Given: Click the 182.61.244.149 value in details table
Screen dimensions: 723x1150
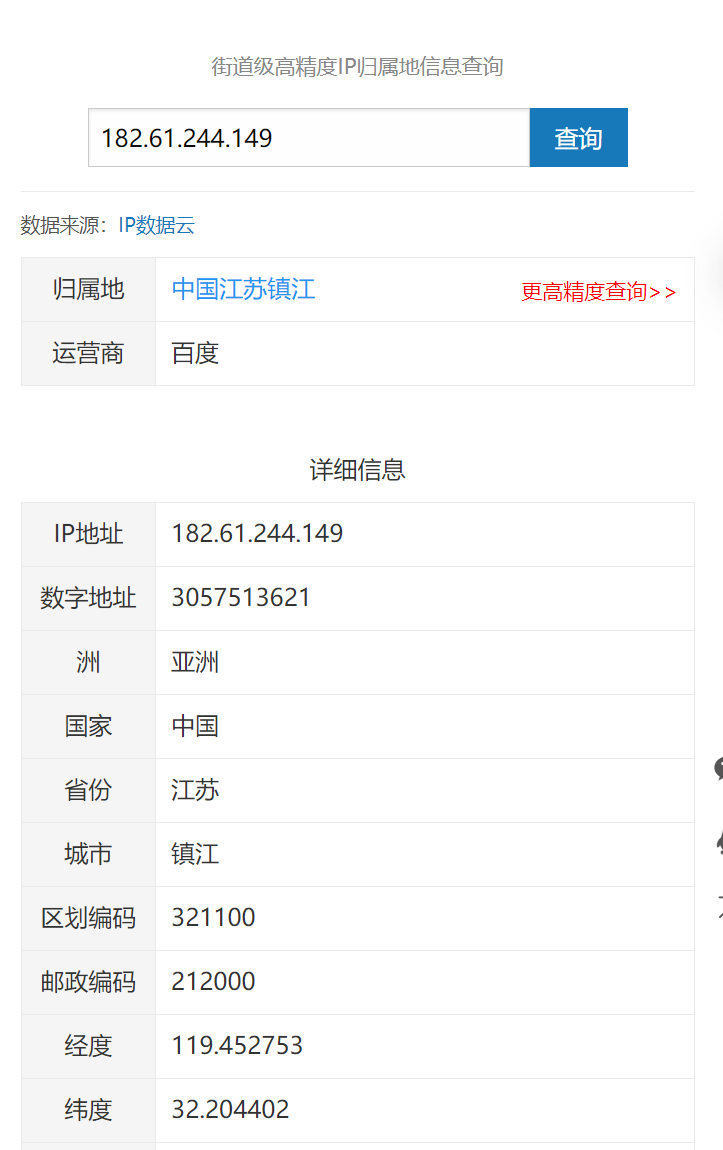Looking at the screenshot, I should coord(257,533).
